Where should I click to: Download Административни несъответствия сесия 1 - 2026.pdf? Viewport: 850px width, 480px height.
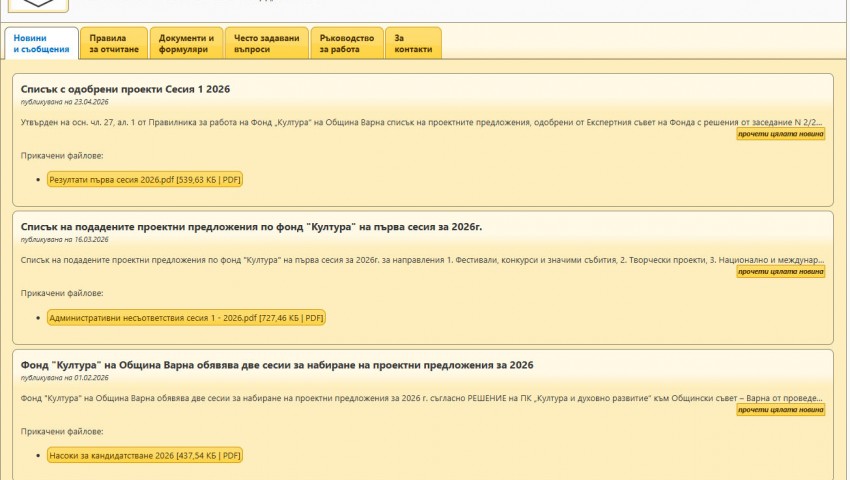186,318
